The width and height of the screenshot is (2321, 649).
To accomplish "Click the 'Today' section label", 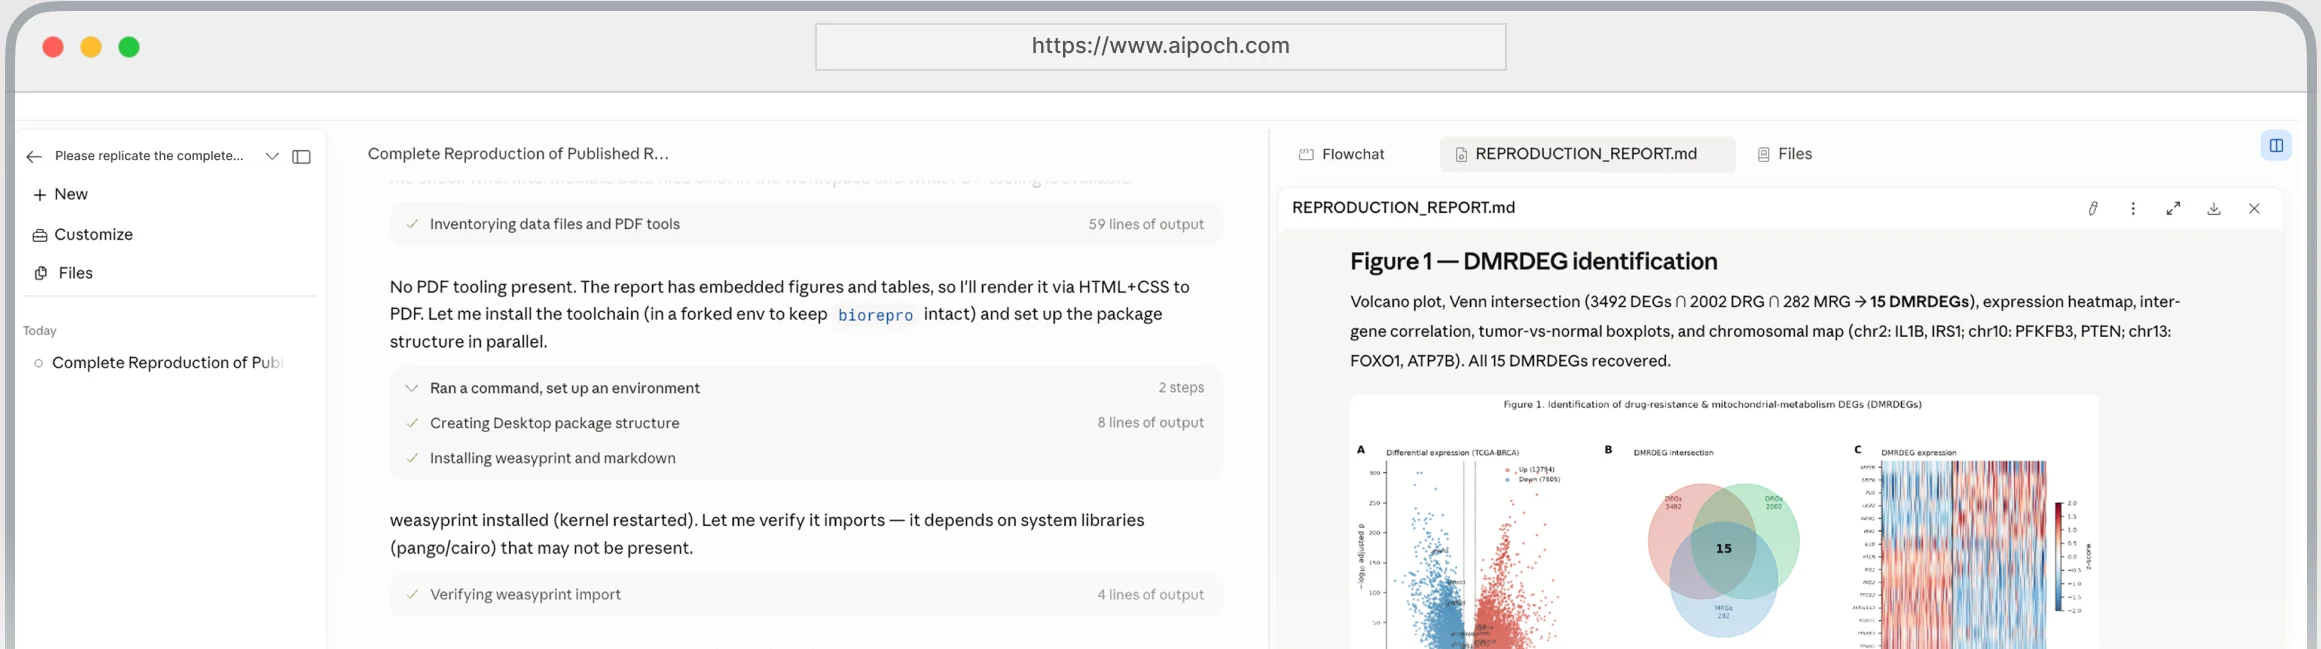I will coord(40,331).
